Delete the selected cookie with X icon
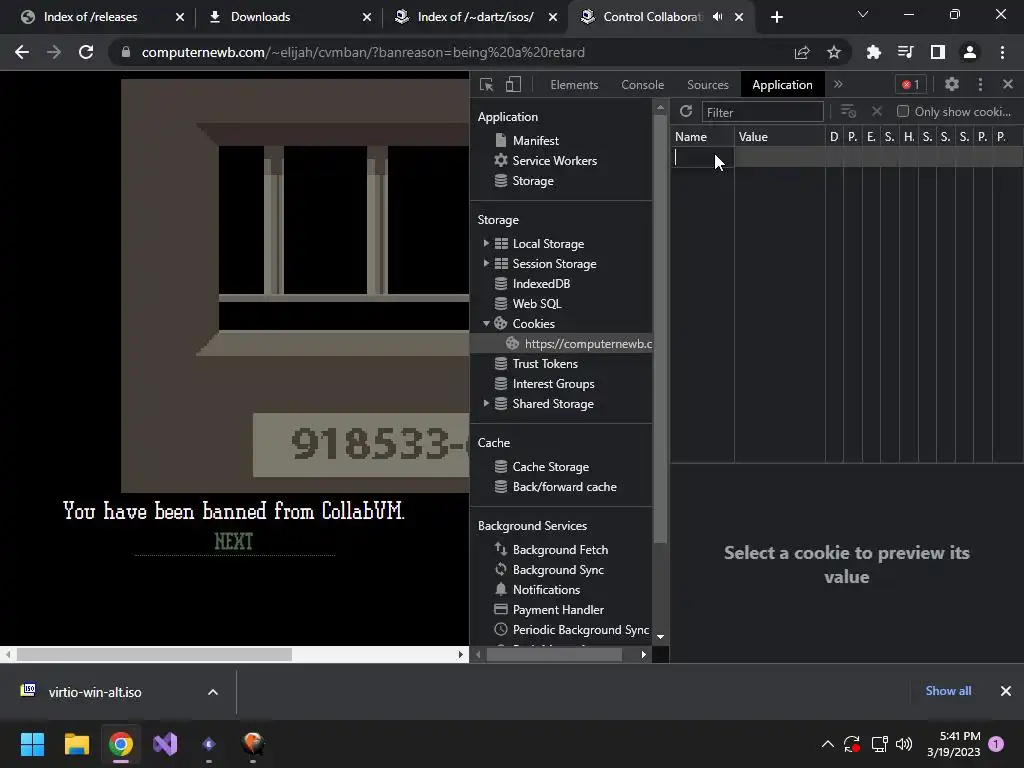Image resolution: width=1024 pixels, height=768 pixels. (876, 112)
